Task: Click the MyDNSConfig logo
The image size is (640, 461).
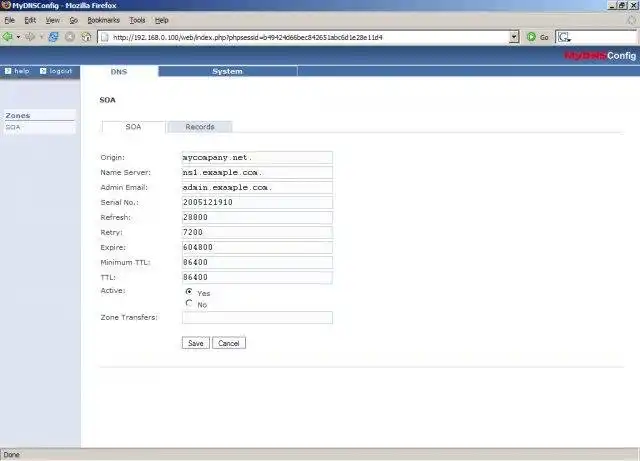Action: click(x=600, y=56)
